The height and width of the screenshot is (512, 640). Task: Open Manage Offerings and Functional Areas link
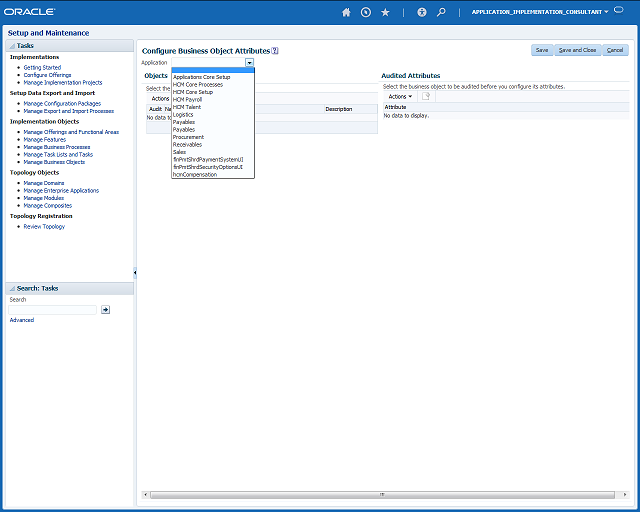click(71, 132)
